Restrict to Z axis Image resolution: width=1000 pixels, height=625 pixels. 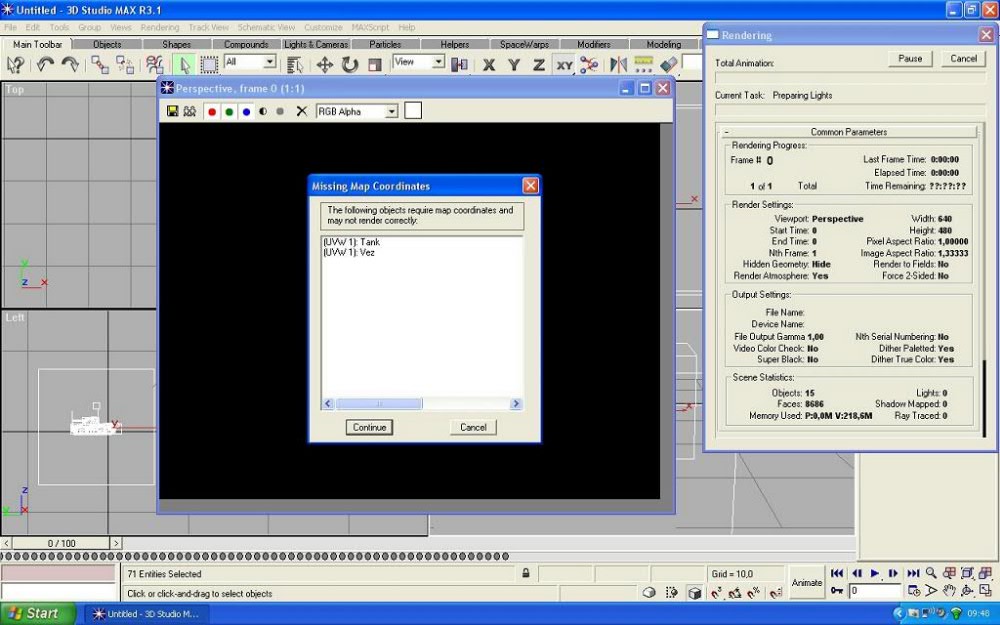click(x=539, y=64)
